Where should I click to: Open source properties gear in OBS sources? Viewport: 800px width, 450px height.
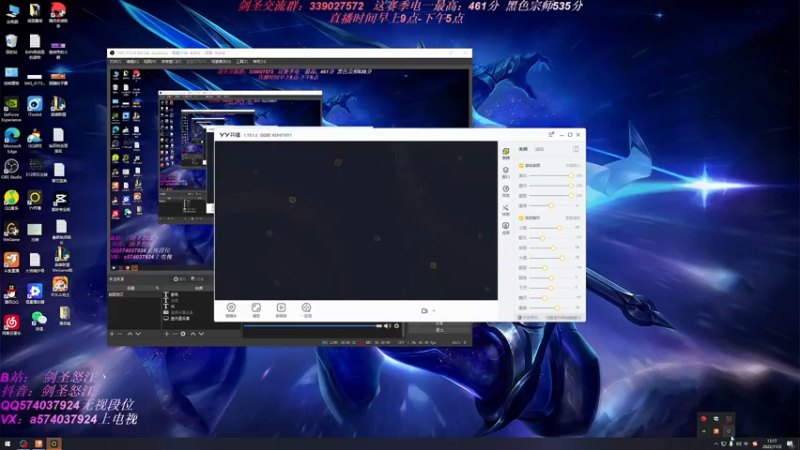(x=183, y=334)
